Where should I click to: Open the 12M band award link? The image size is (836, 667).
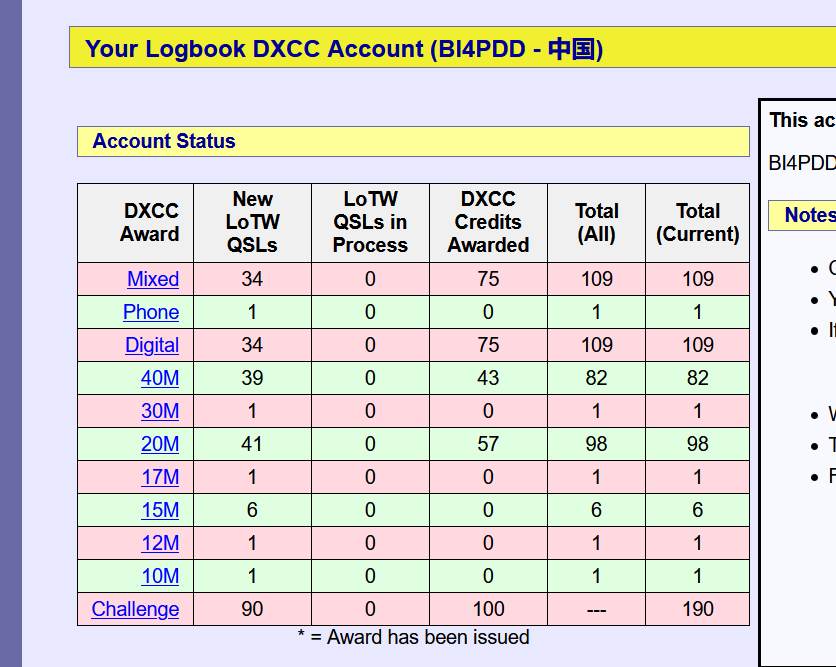[x=160, y=543]
